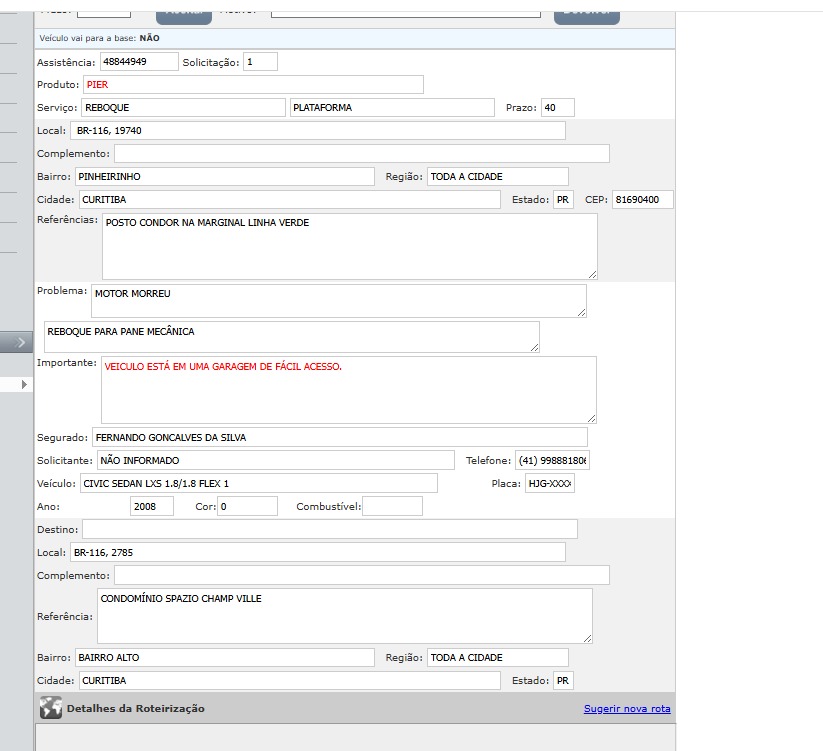823x751 pixels.
Task: Click the Referências textarea POSTO CONDOR
Action: 350,246
